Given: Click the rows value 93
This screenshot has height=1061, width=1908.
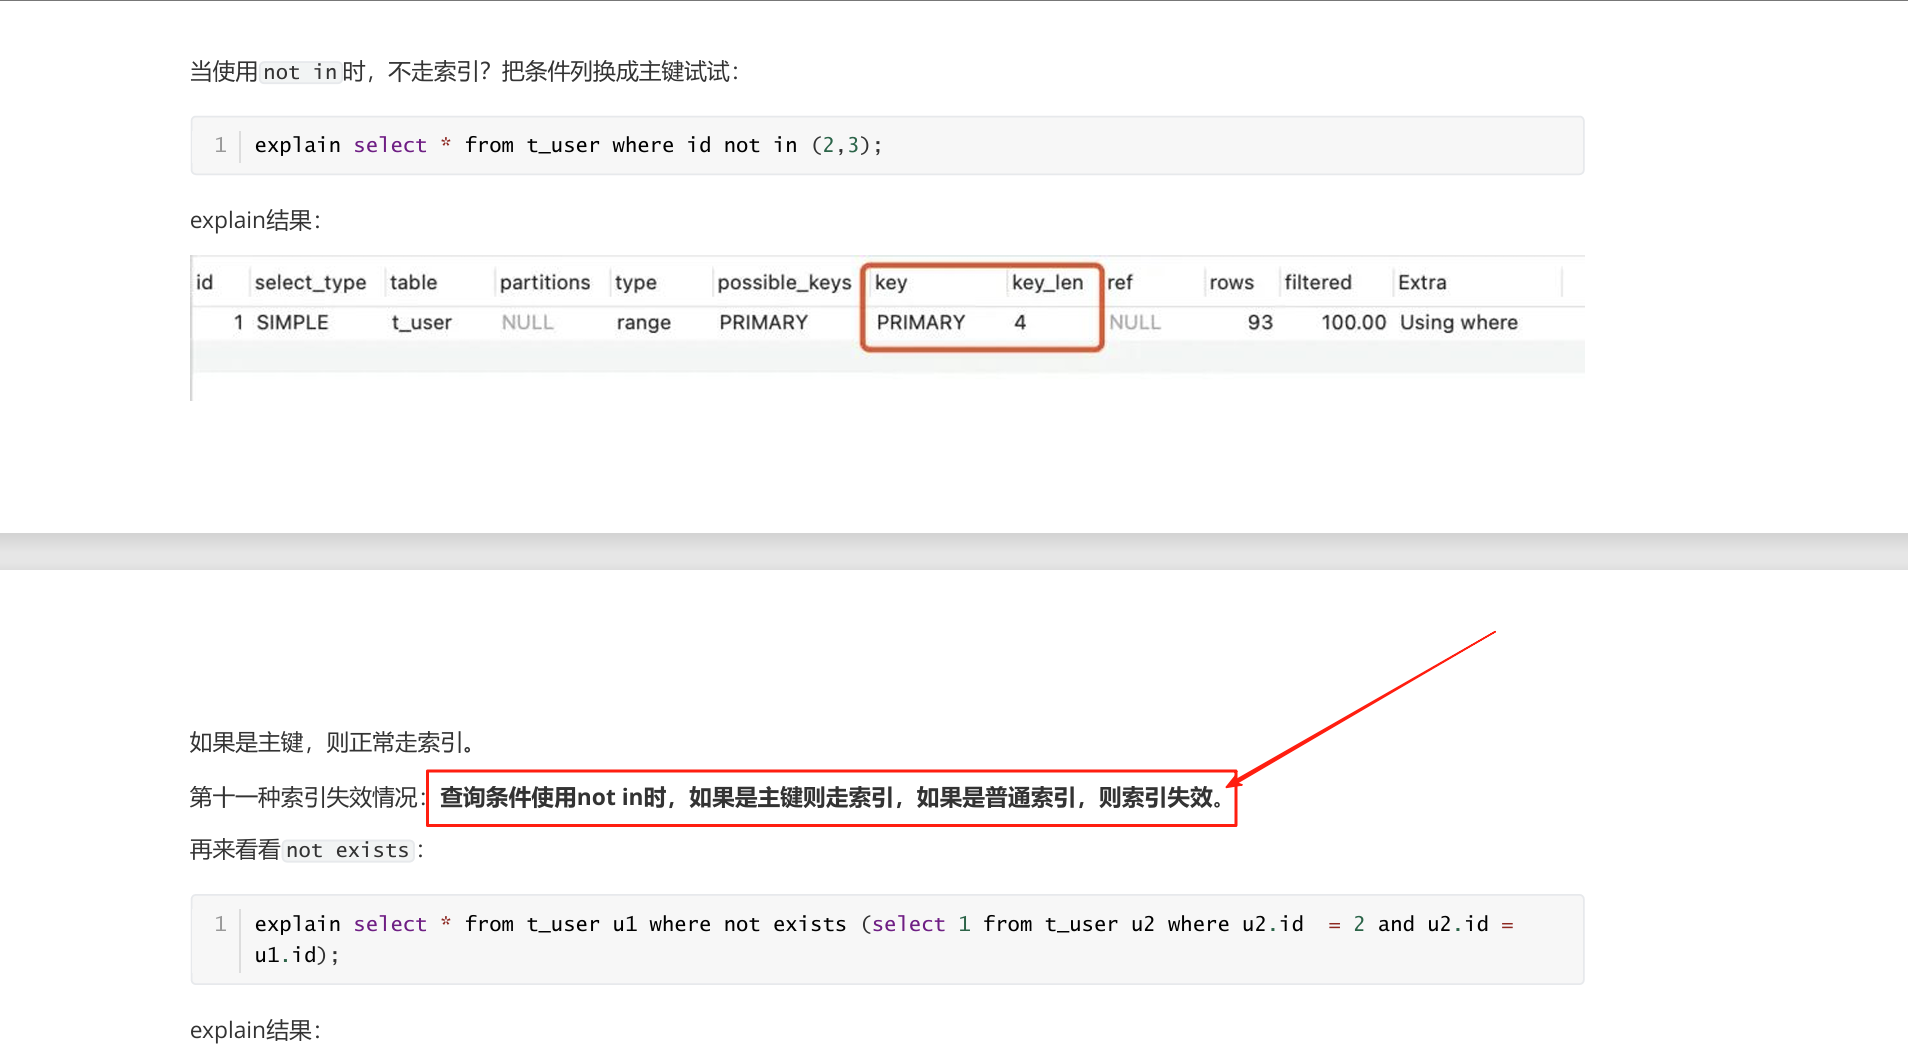Looking at the screenshot, I should pos(1260,323).
